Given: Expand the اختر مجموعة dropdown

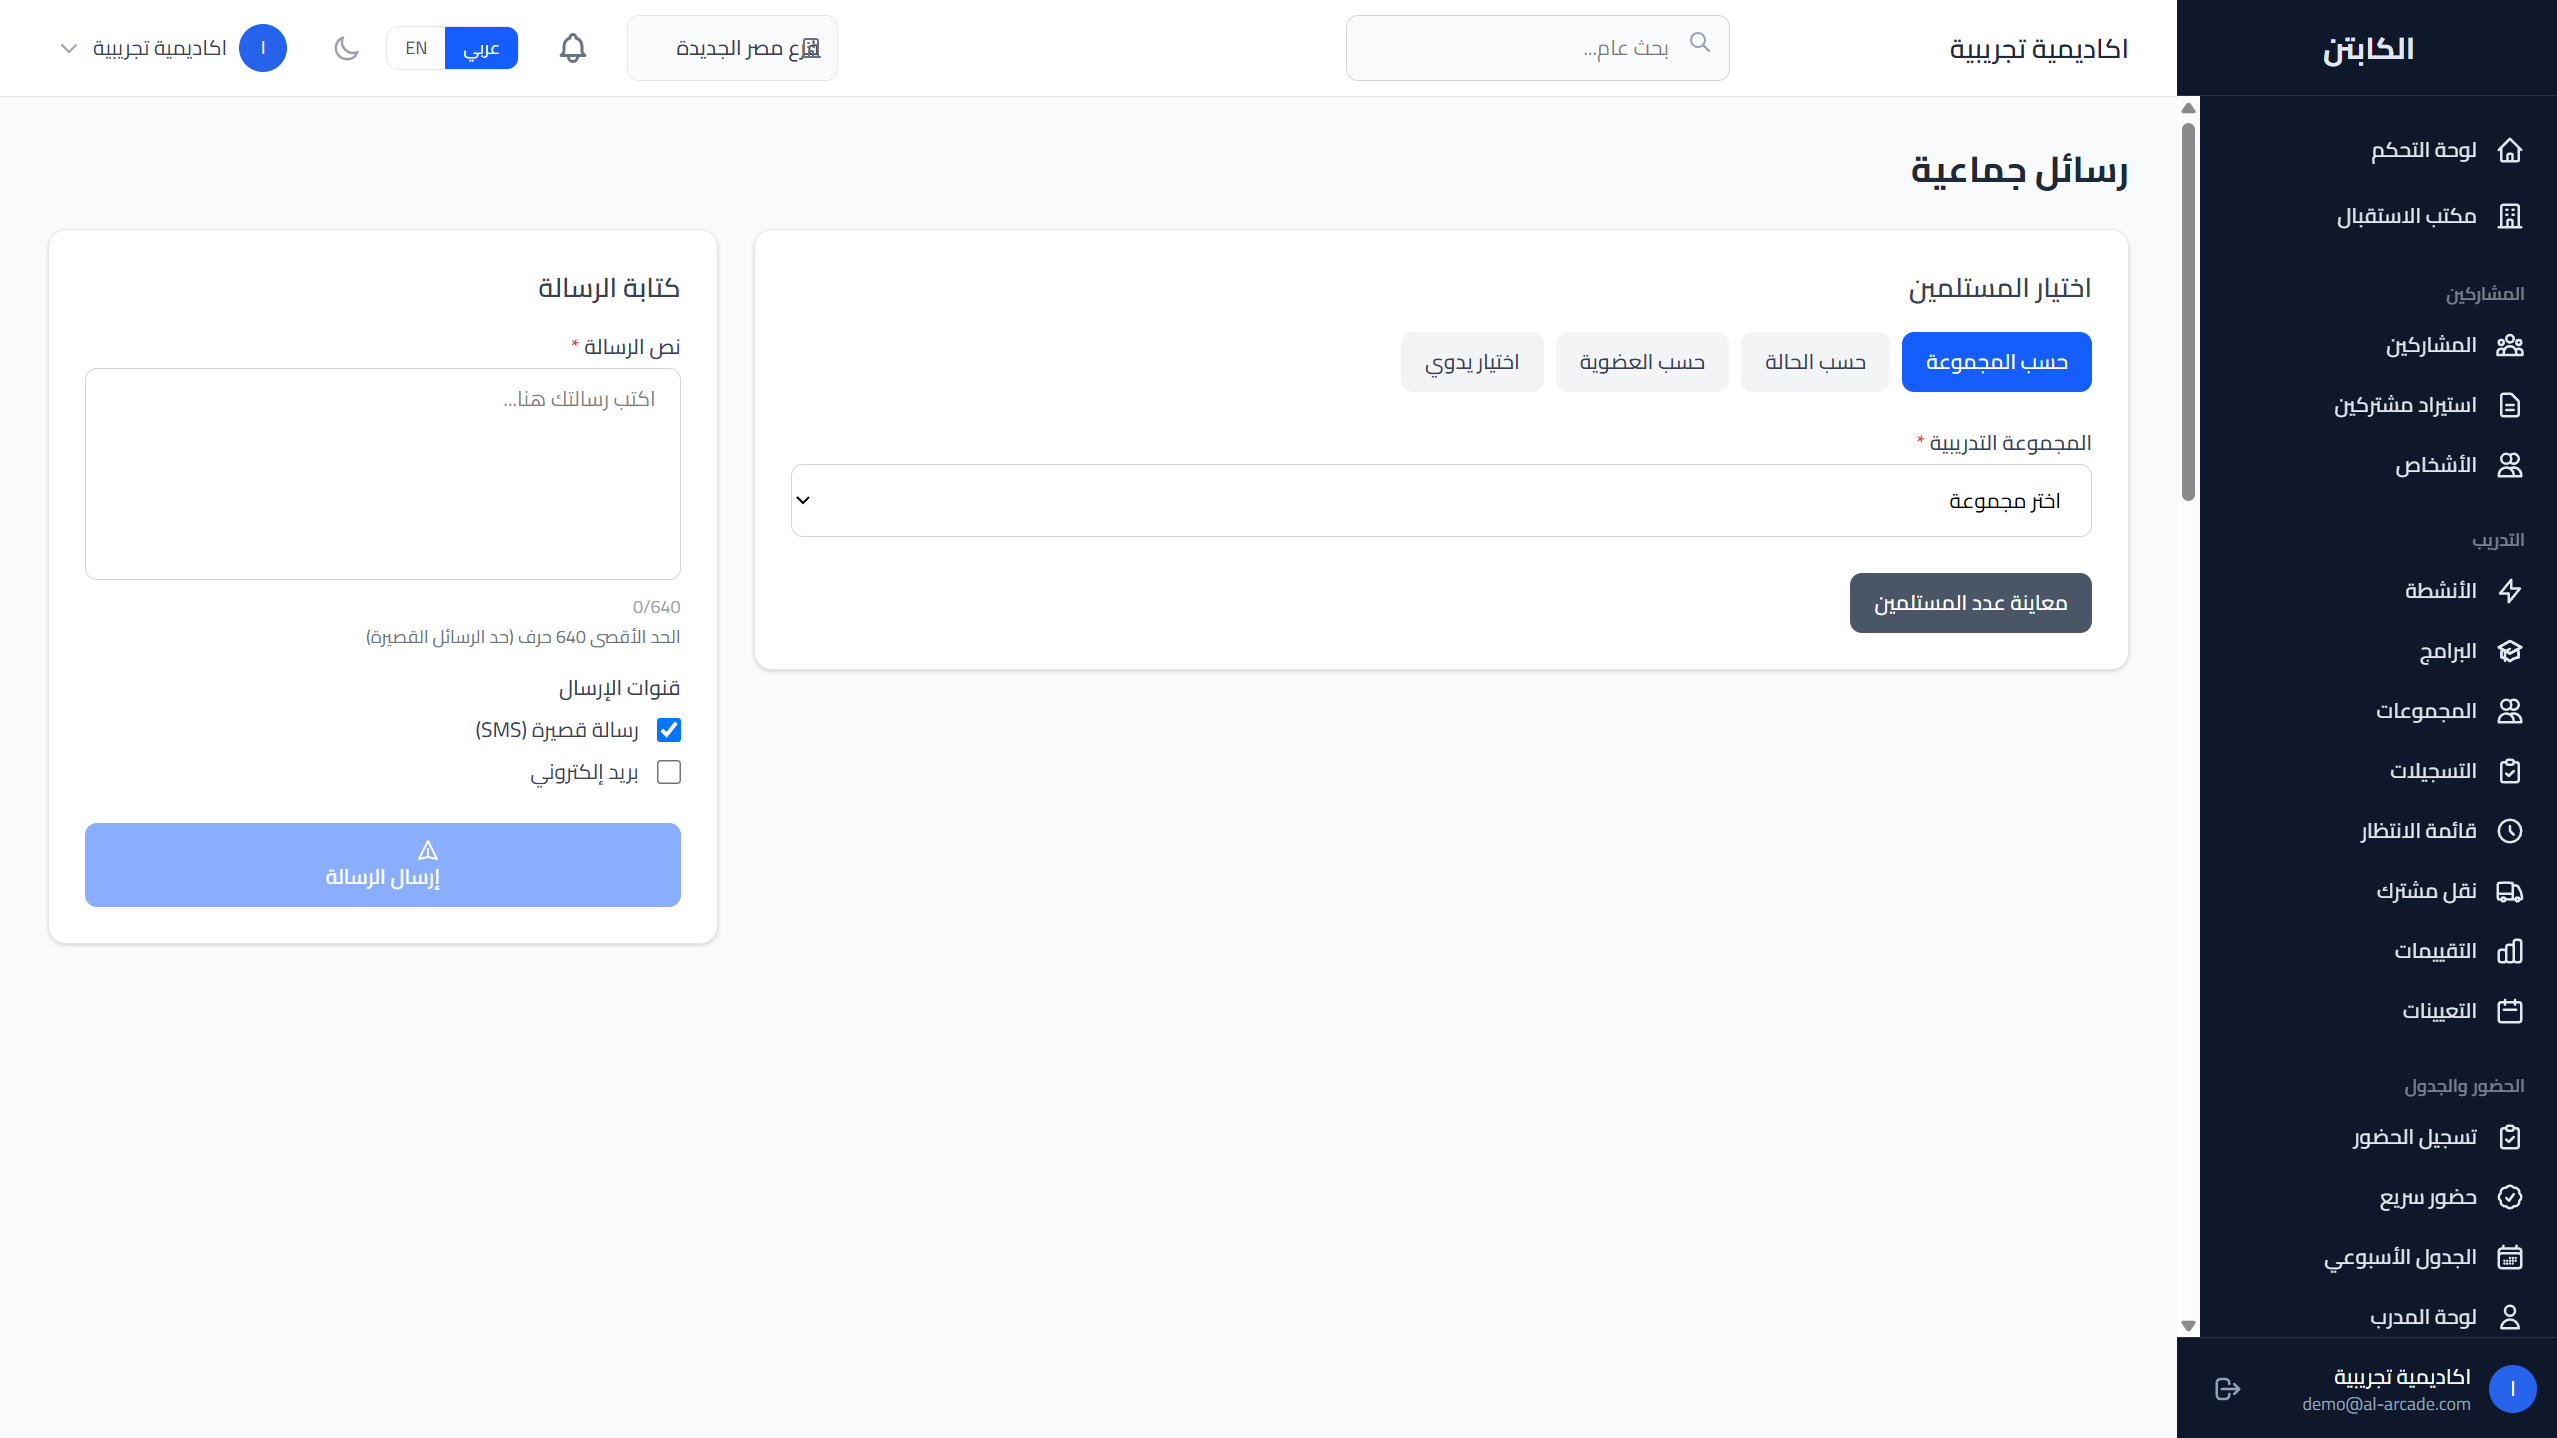Looking at the screenshot, I should click(x=1441, y=500).
